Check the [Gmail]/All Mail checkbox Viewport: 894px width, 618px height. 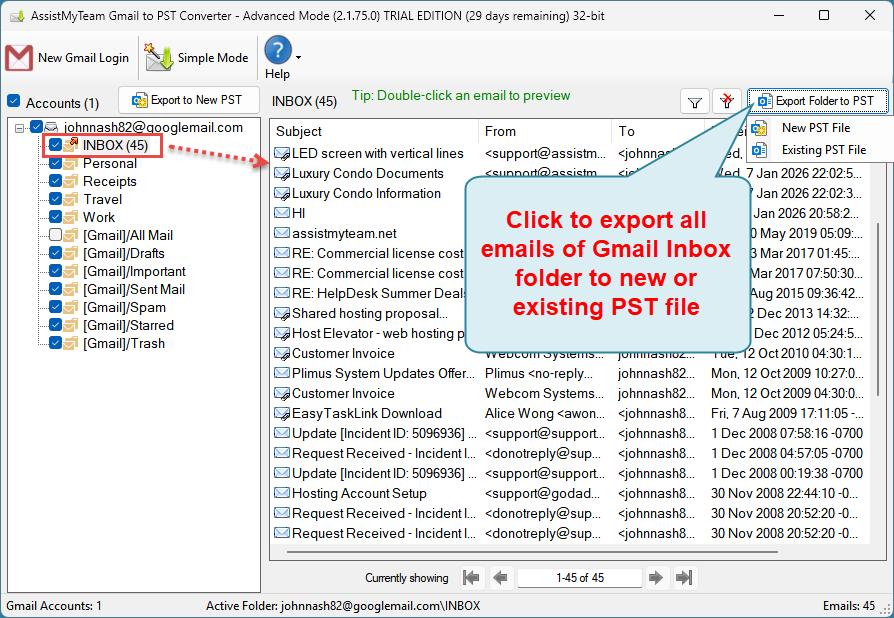55,235
